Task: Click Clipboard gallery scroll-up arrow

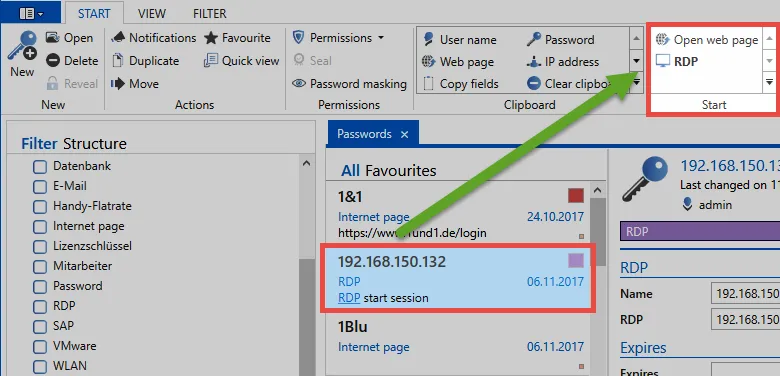Action: coord(636,38)
